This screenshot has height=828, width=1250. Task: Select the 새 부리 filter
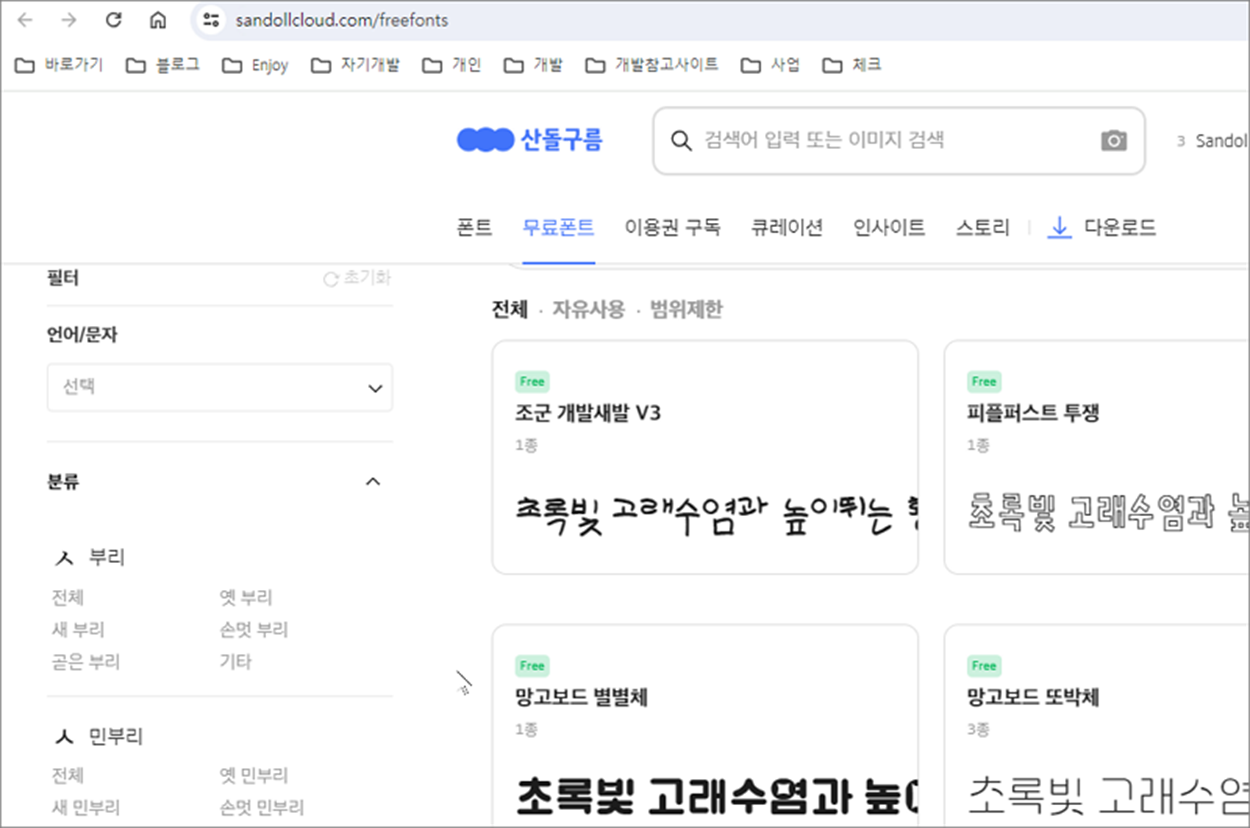tap(78, 630)
